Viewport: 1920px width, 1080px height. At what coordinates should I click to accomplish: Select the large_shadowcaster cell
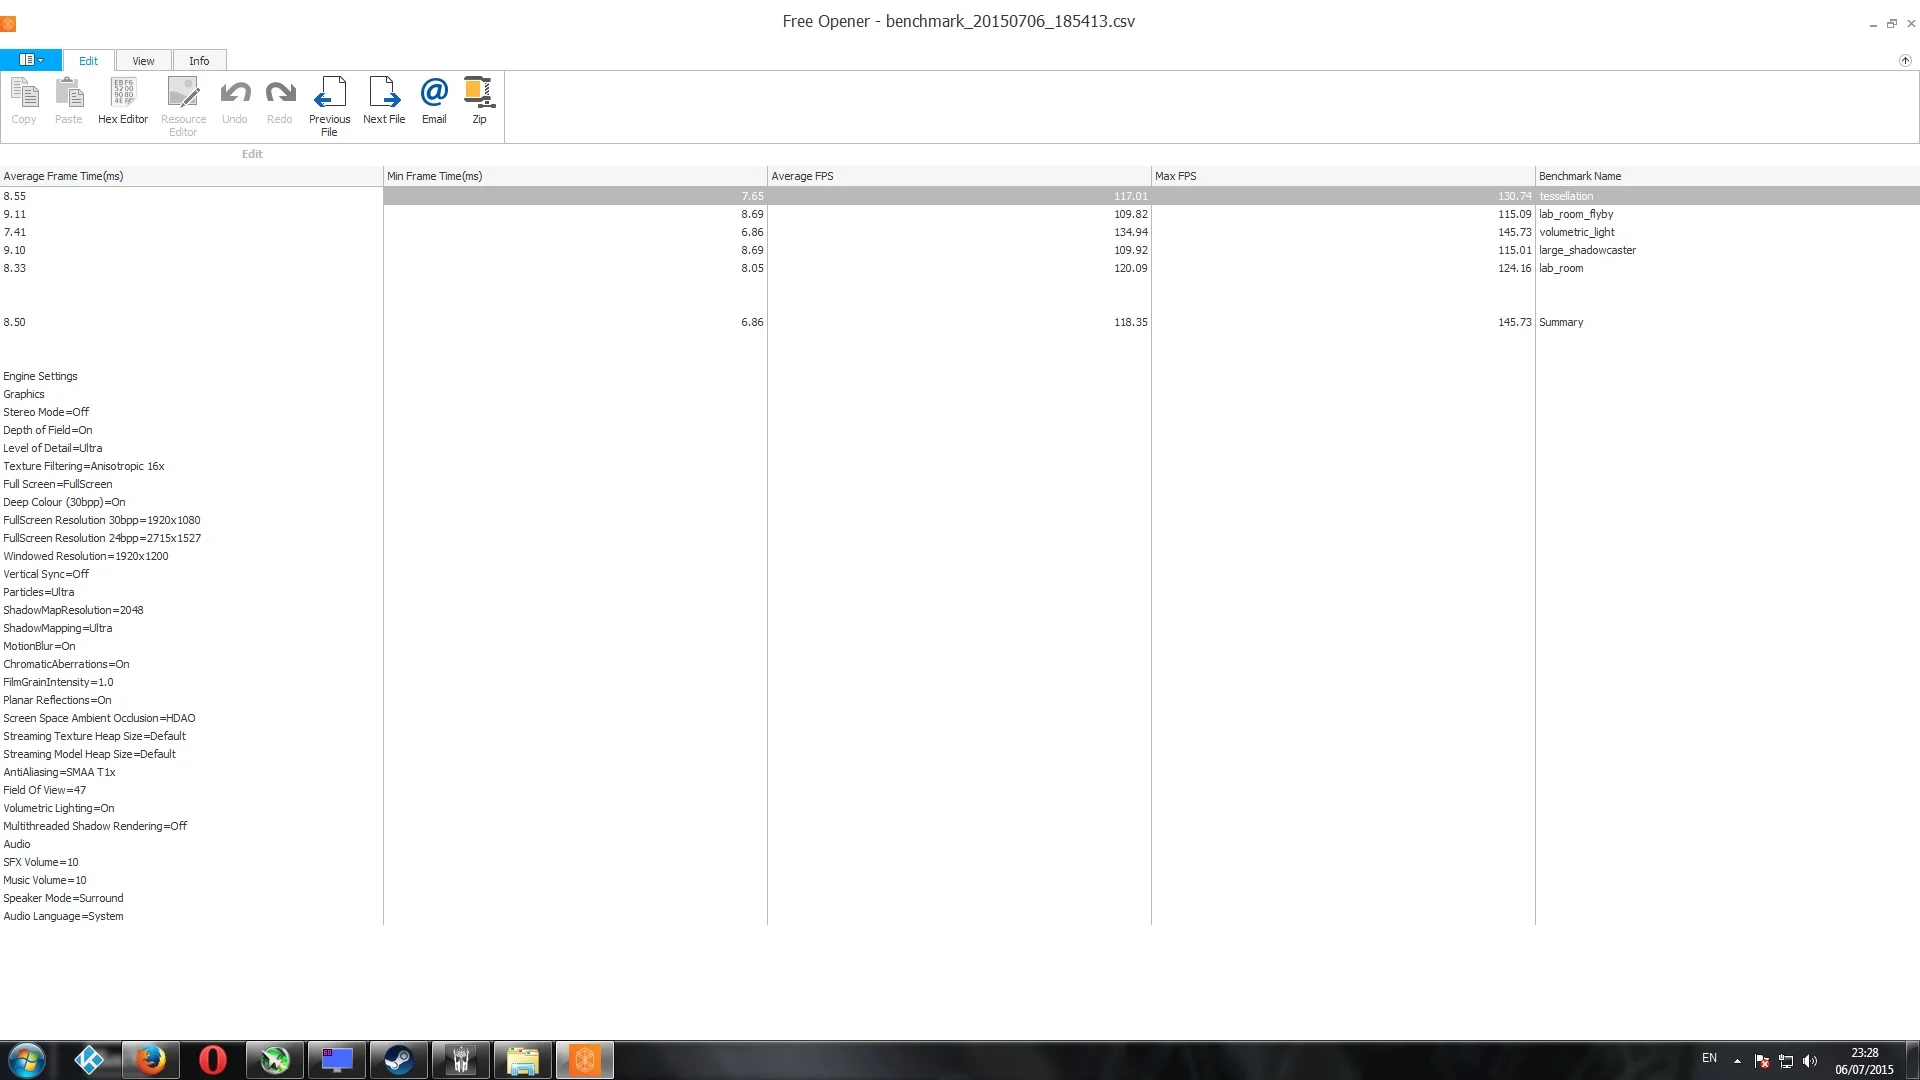click(1727, 250)
